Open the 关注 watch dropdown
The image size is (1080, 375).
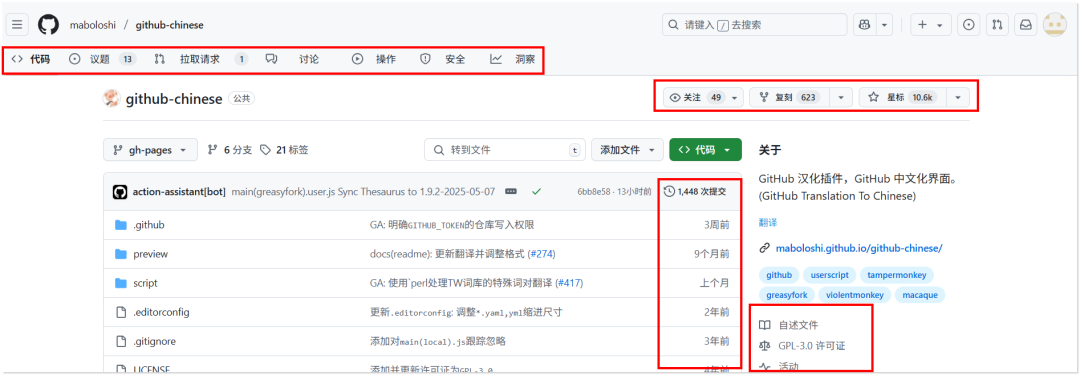pyautogui.click(x=703, y=98)
